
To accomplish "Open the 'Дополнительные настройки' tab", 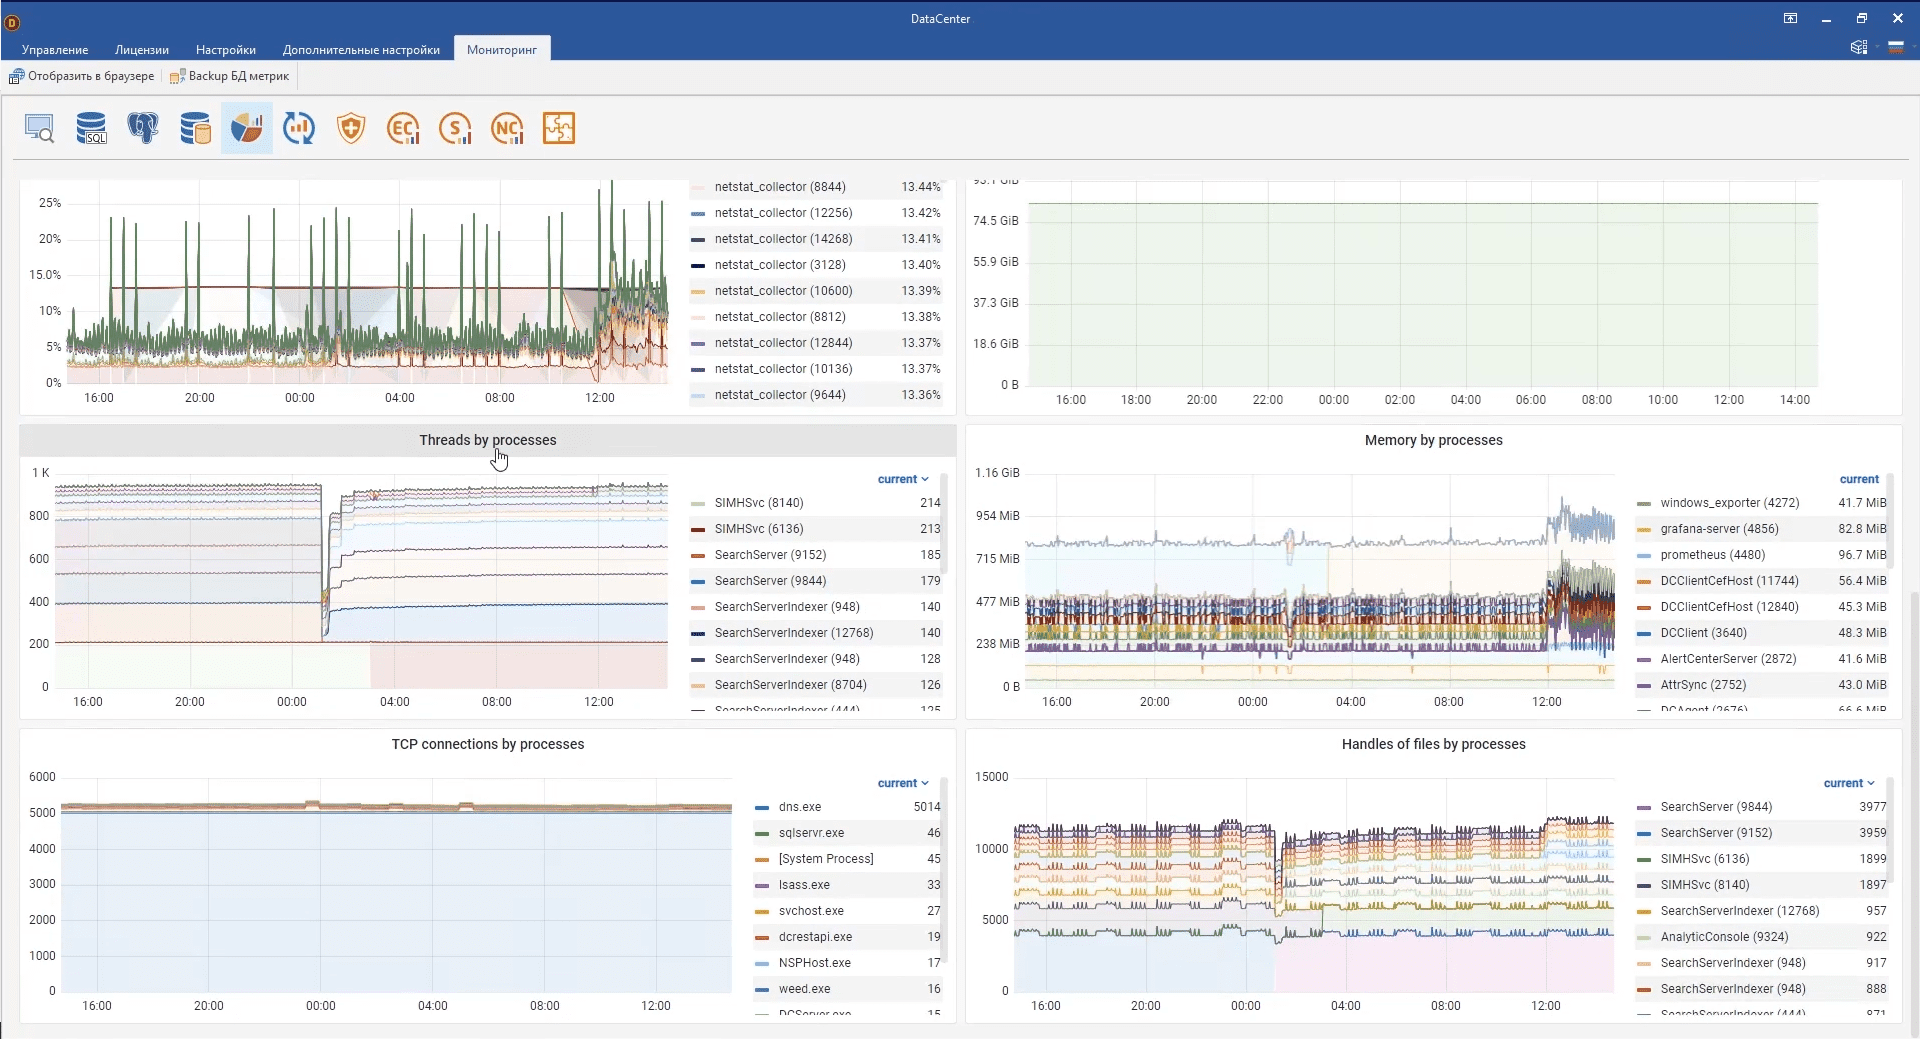I will (361, 49).
